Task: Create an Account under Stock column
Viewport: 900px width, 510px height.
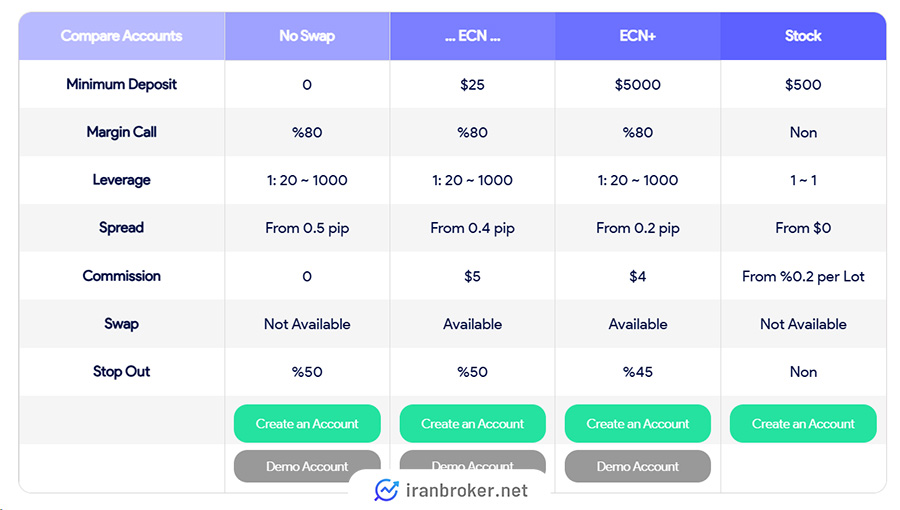Action: 803,423
